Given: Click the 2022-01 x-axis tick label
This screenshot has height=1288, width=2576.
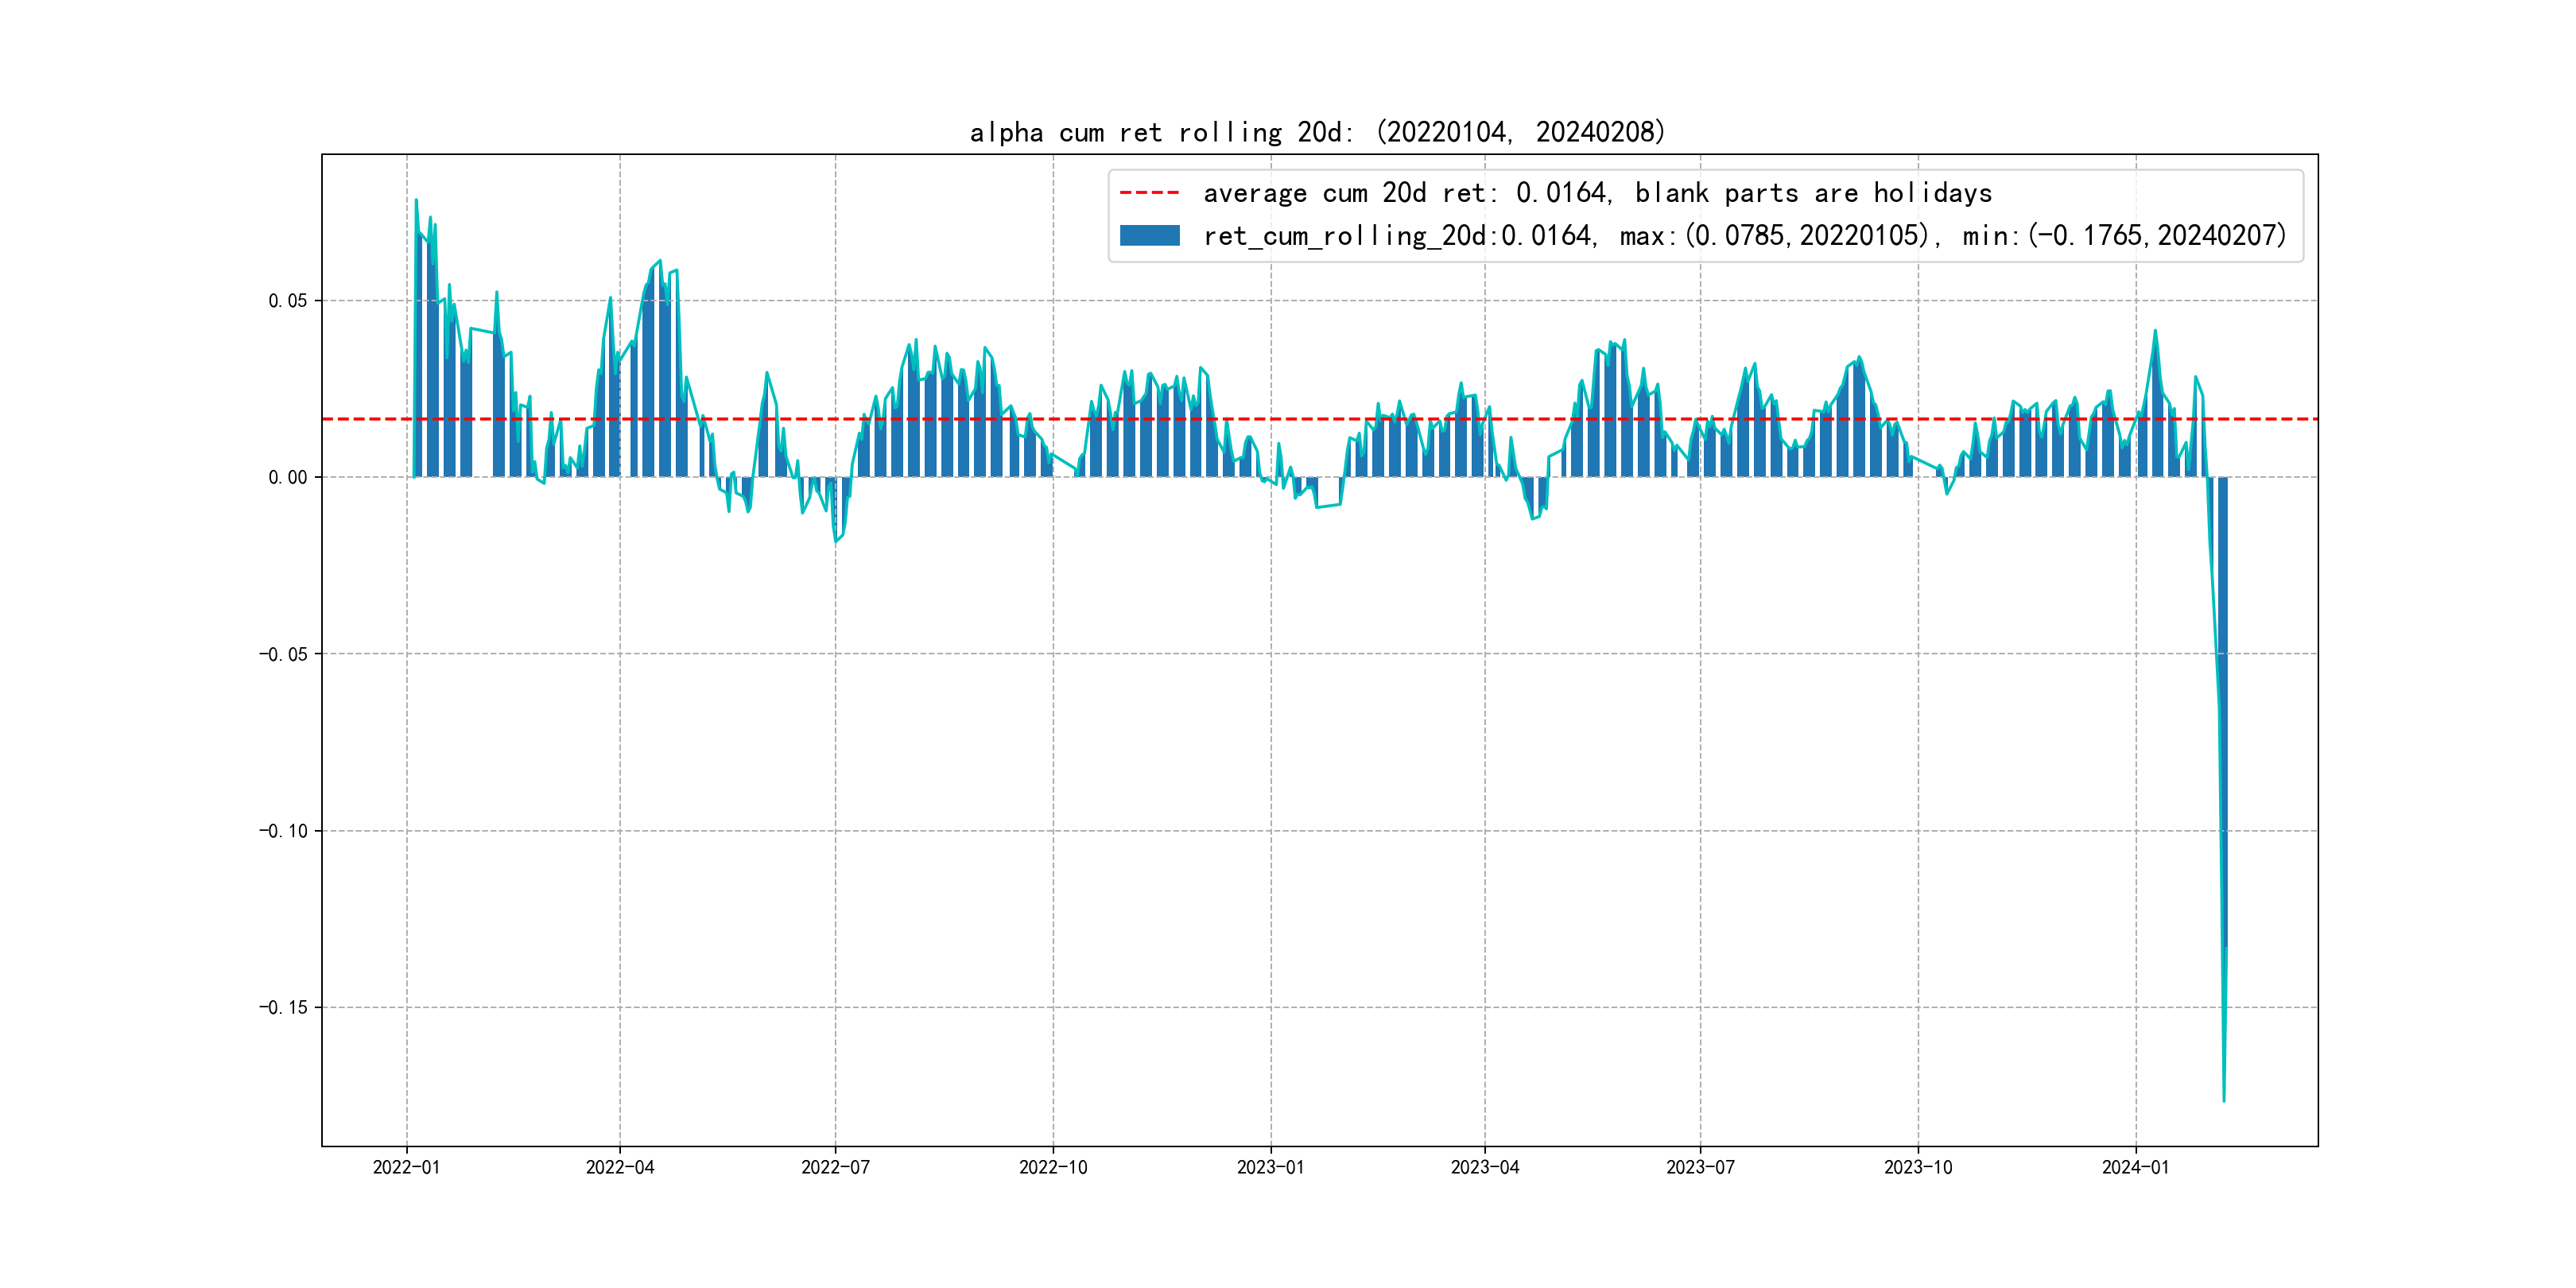Looking at the screenshot, I should pos(406,1167).
